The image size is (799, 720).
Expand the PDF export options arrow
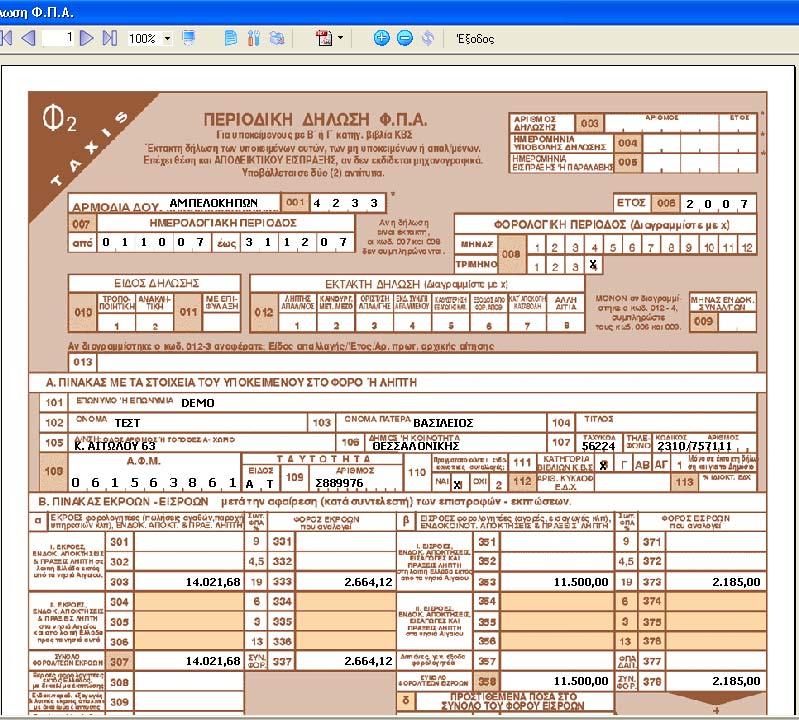coord(340,38)
